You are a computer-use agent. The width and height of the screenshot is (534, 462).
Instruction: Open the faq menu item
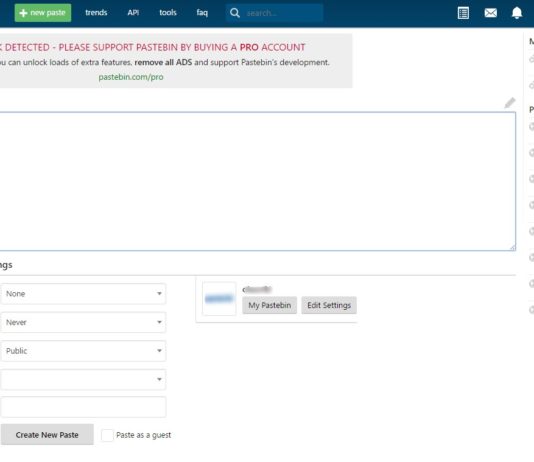pyautogui.click(x=202, y=13)
